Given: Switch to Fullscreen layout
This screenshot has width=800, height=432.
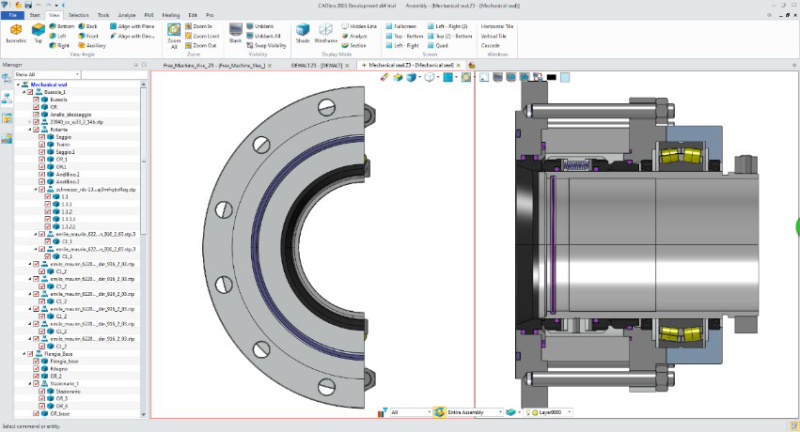Looking at the screenshot, I should [x=401, y=26].
